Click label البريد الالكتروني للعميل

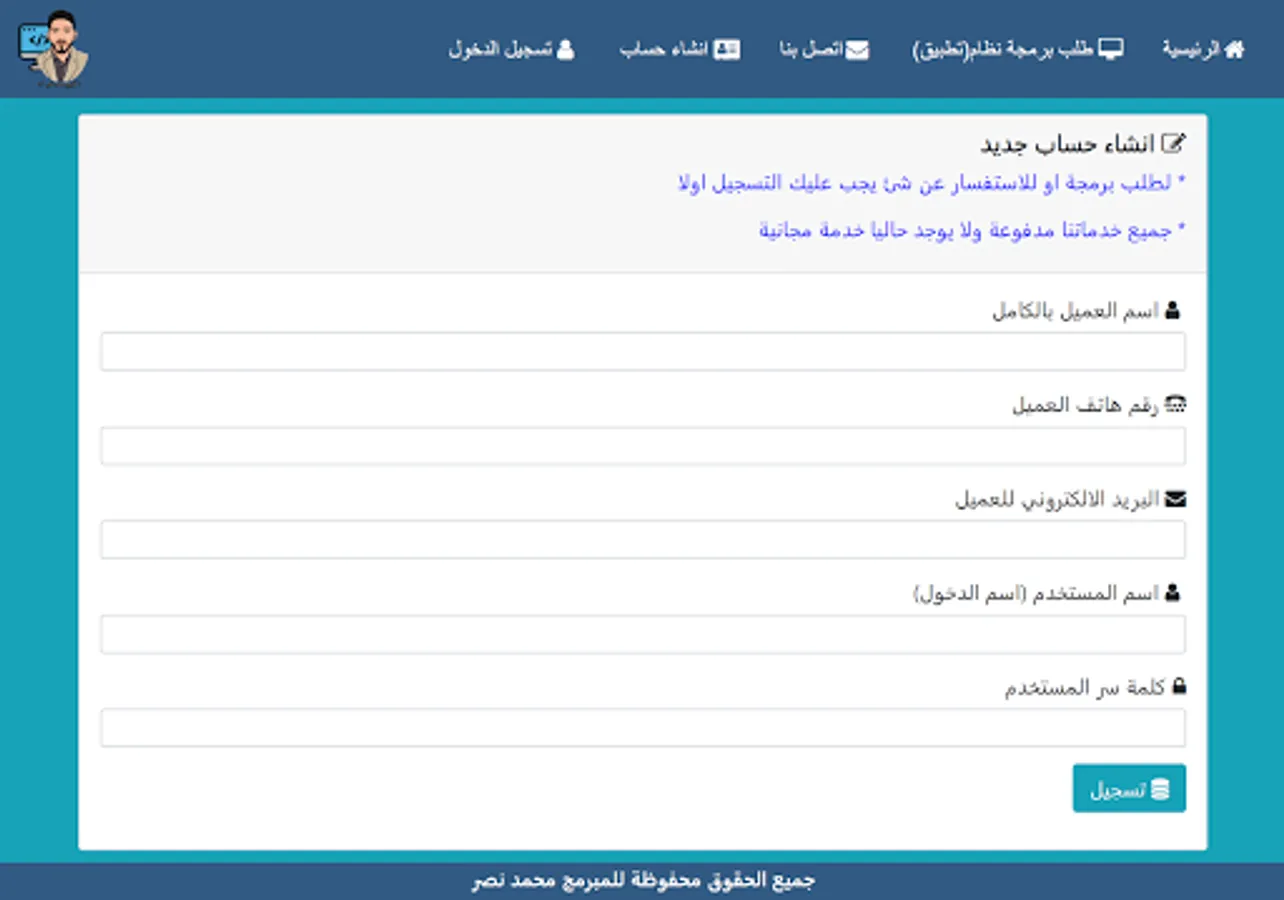point(1057,499)
